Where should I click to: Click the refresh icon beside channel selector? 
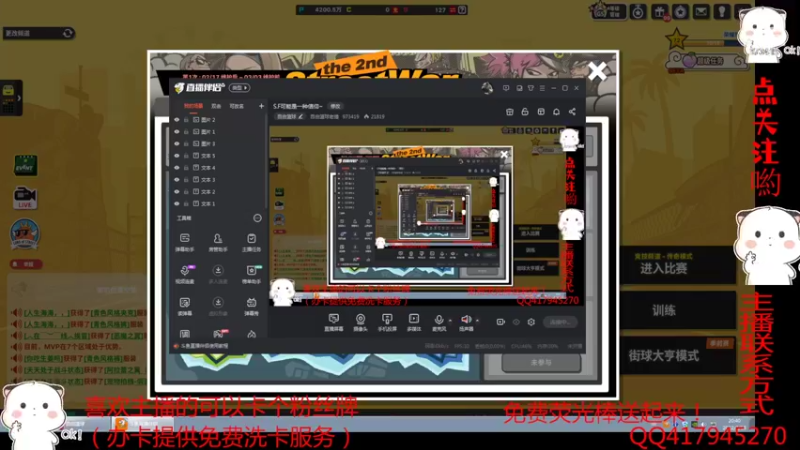click(68, 33)
